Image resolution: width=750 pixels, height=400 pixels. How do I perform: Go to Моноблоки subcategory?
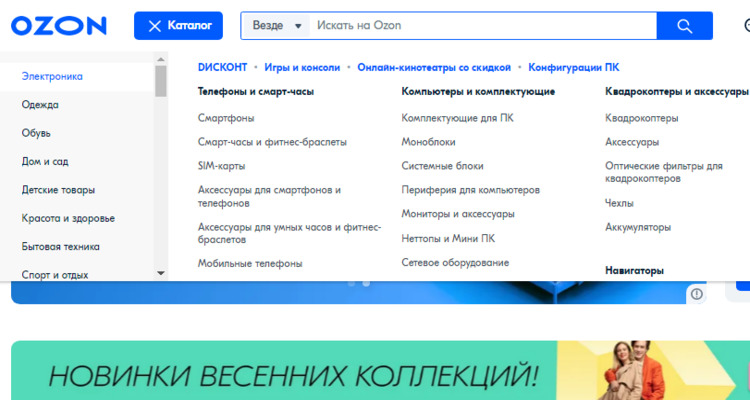429,142
